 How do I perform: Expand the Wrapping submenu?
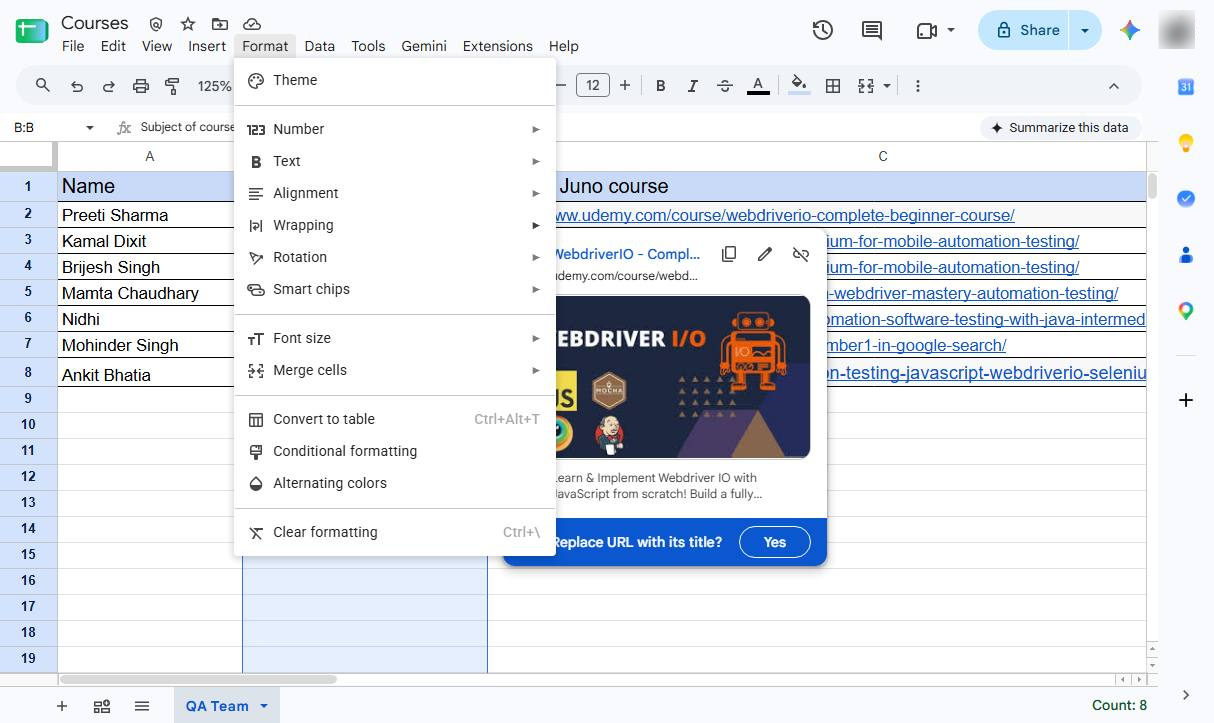point(394,225)
